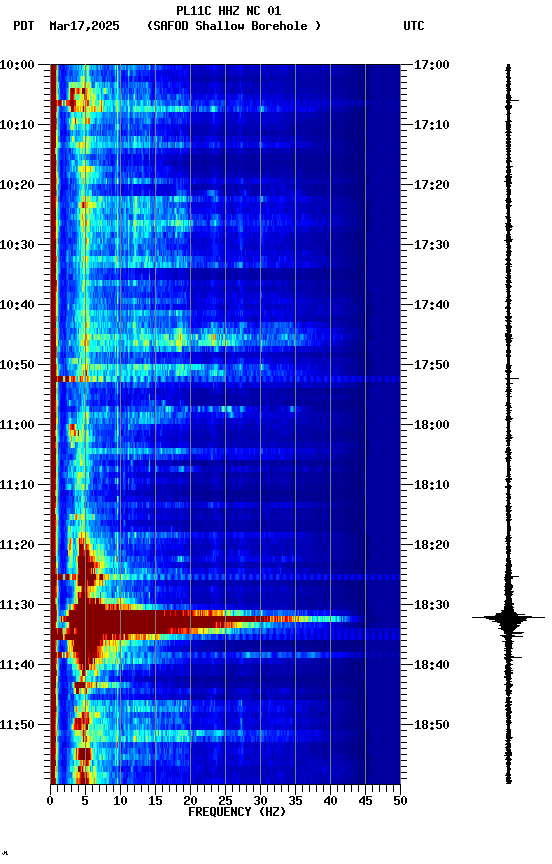Image resolution: width=552 pixels, height=864 pixels.
Task: Click the 11:40 PDT time label
Action: click(x=17, y=665)
